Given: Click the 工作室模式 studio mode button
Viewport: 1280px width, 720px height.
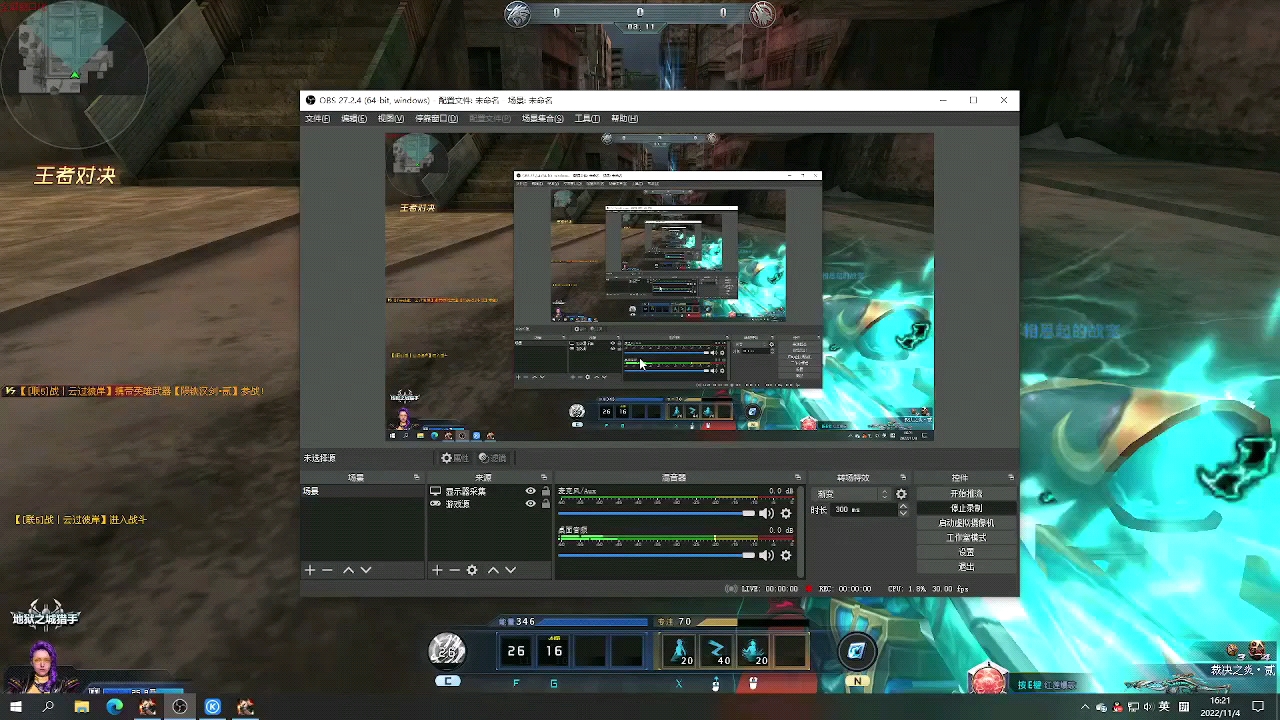Looking at the screenshot, I should coord(966,537).
